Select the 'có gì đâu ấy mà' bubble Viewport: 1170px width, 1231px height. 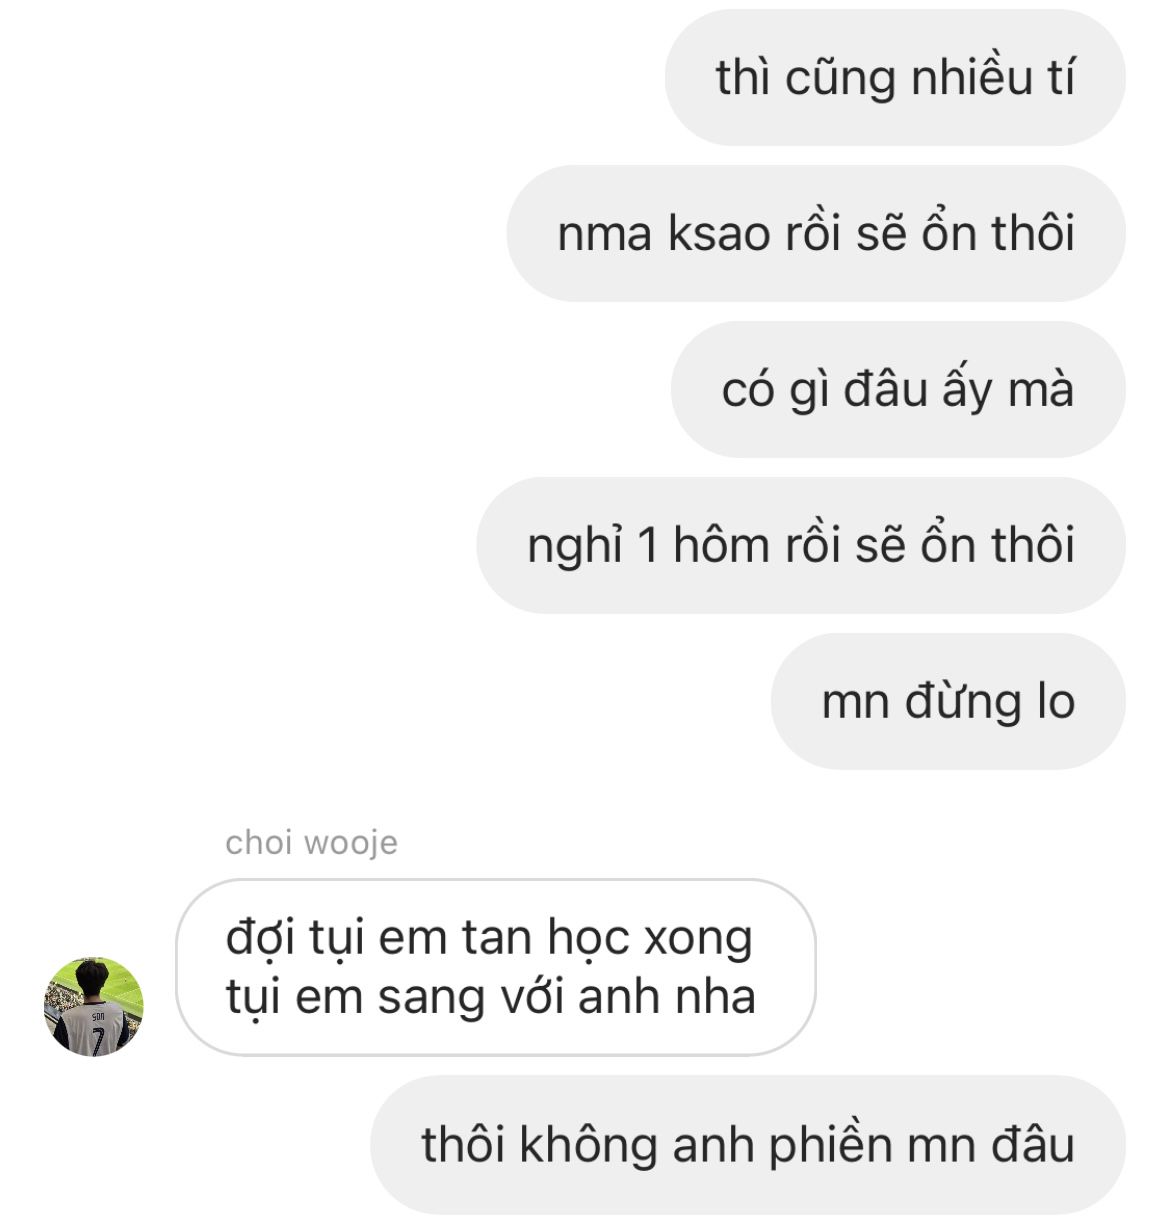898,389
